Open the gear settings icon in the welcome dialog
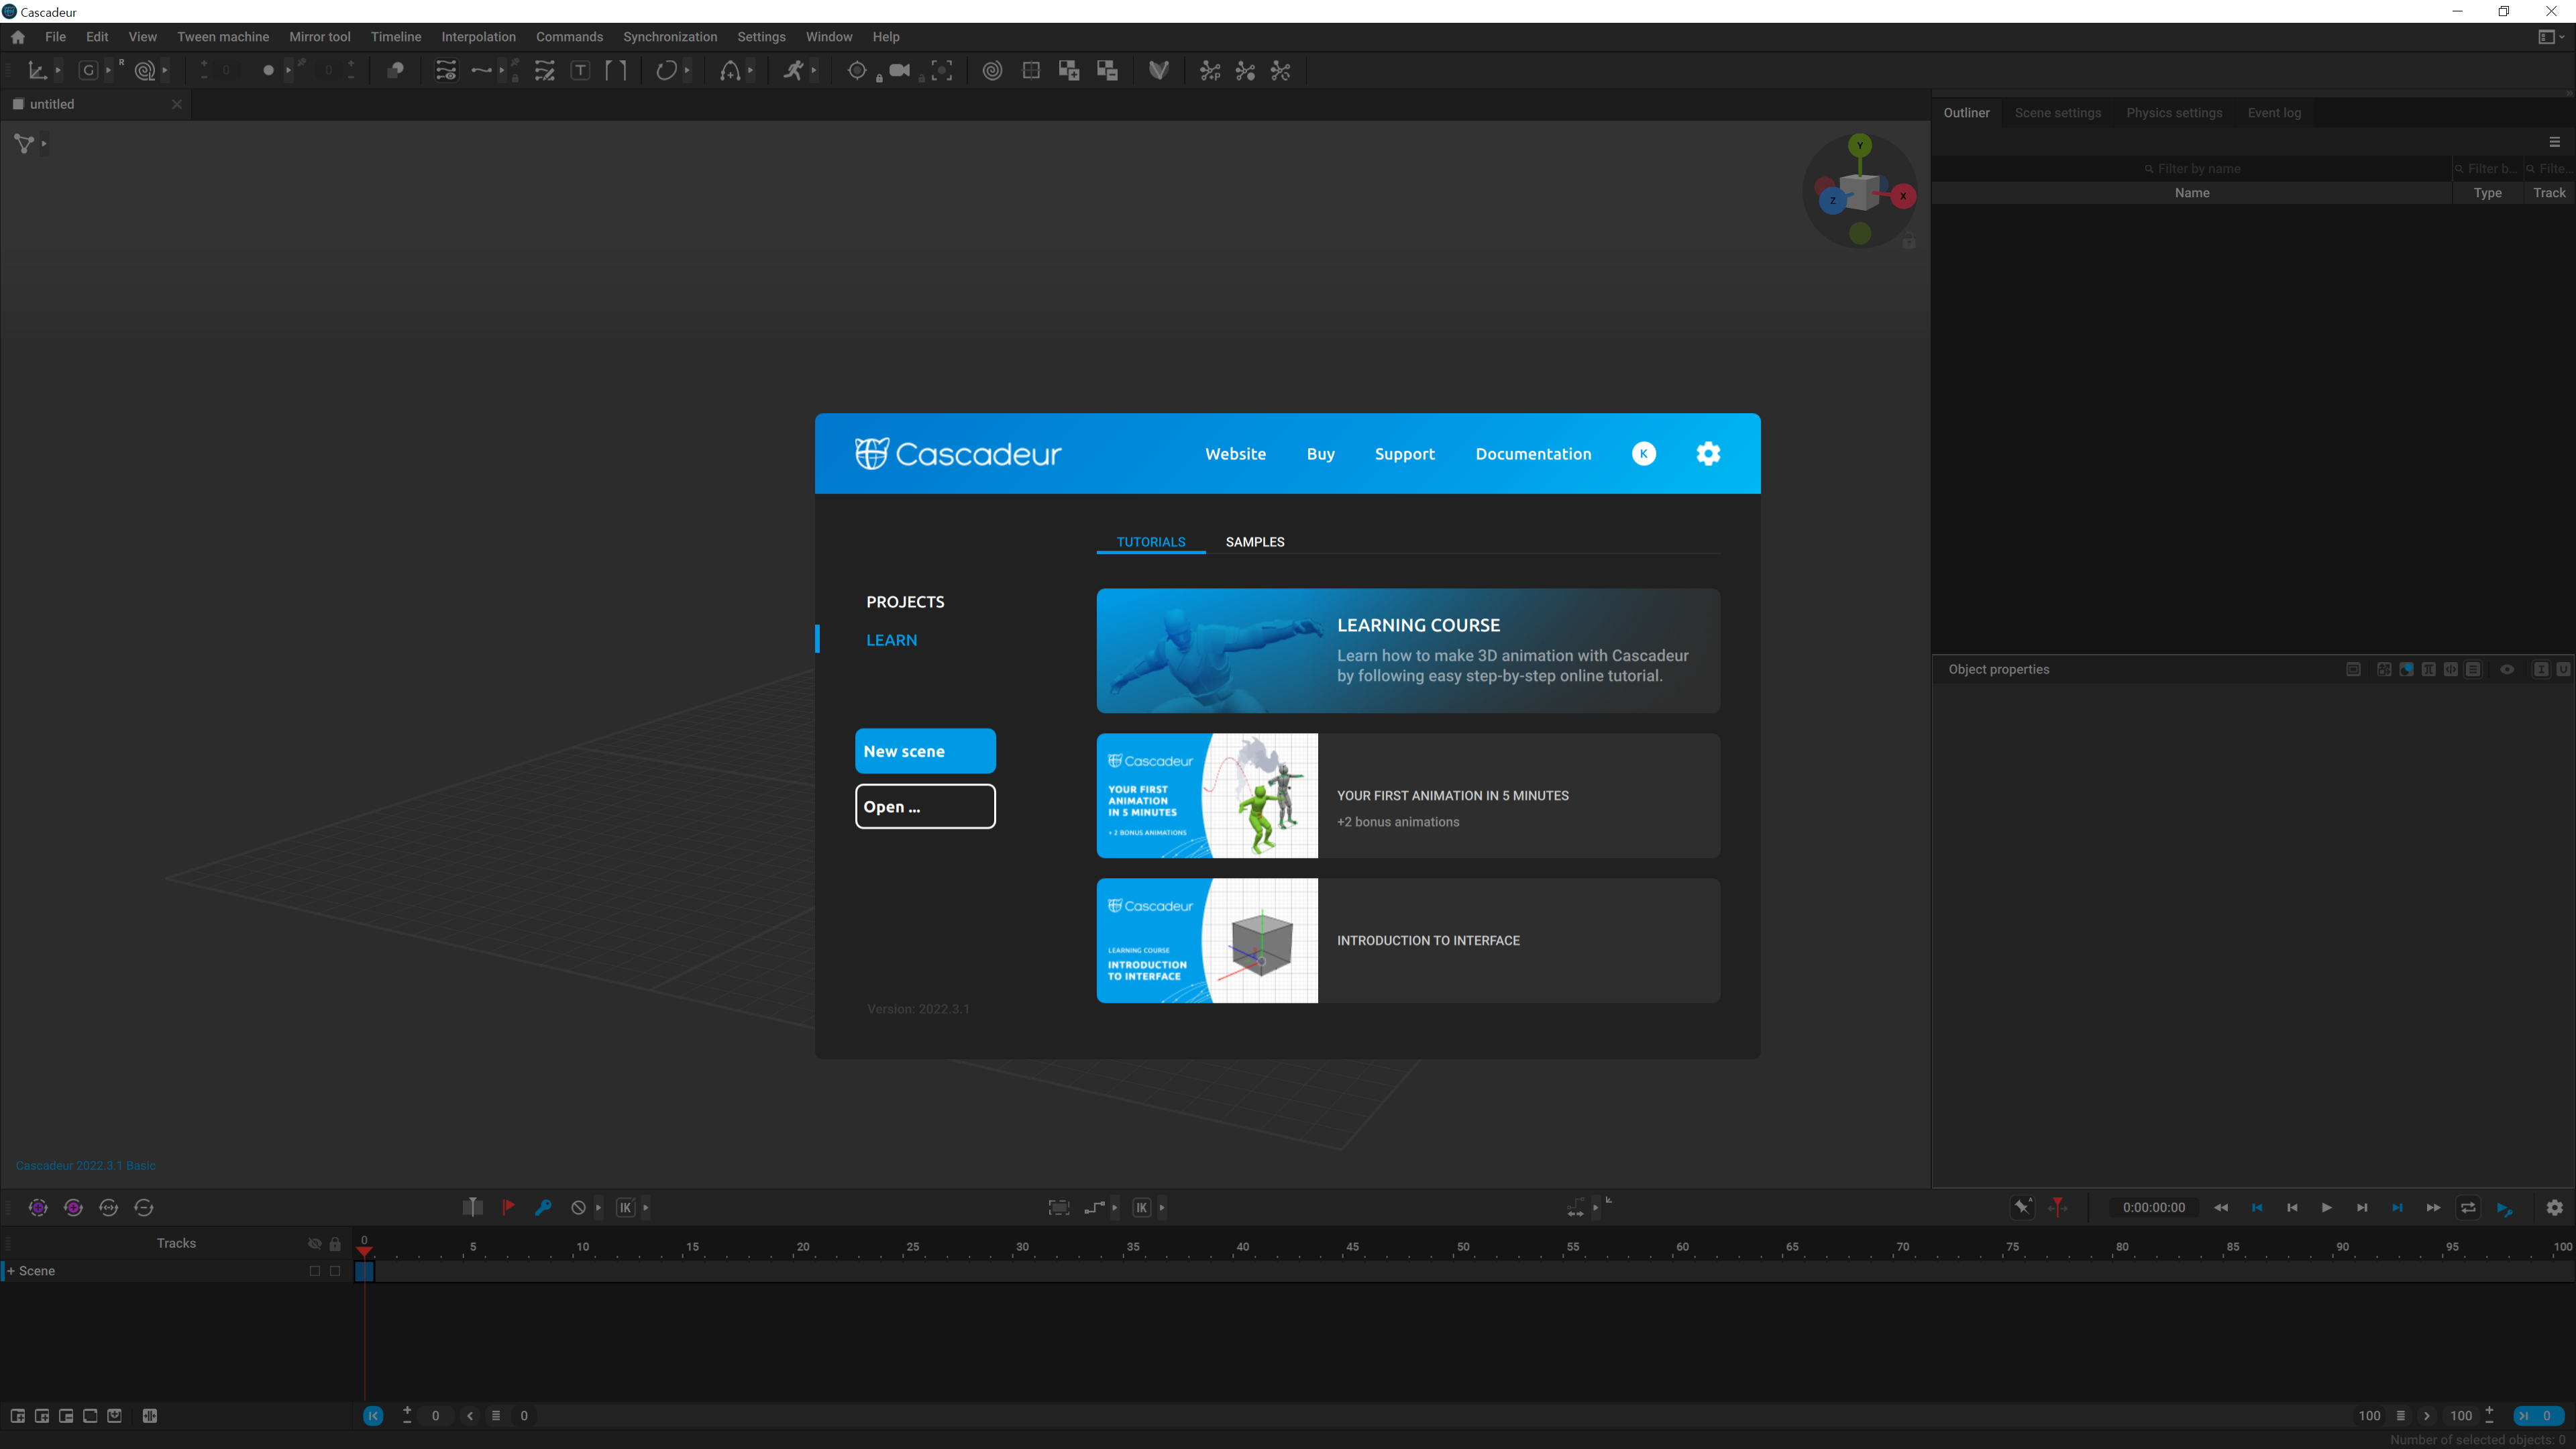The image size is (2576, 1449). click(1708, 454)
